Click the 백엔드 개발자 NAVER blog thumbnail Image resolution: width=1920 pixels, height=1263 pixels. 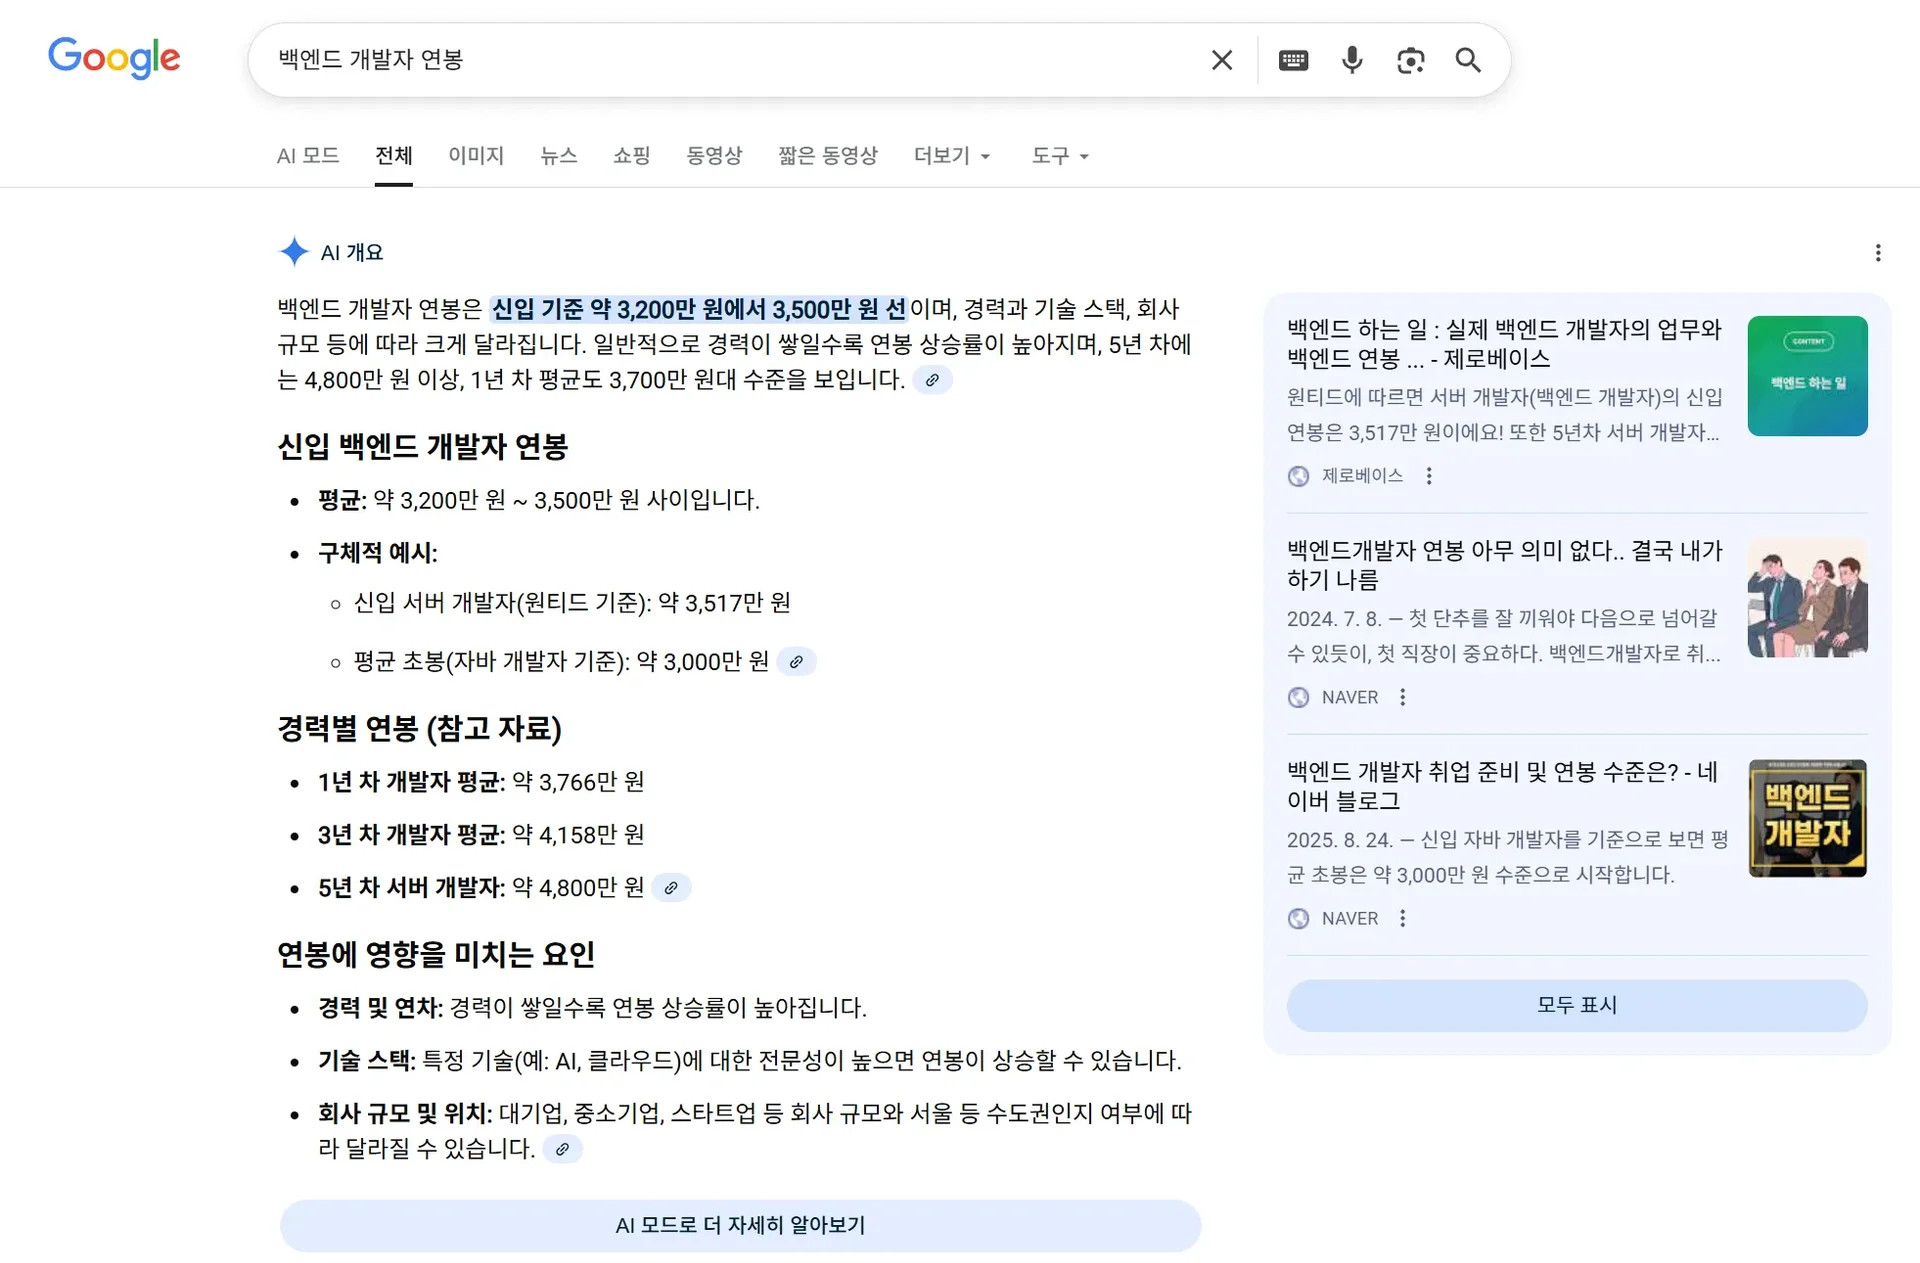pos(1806,818)
